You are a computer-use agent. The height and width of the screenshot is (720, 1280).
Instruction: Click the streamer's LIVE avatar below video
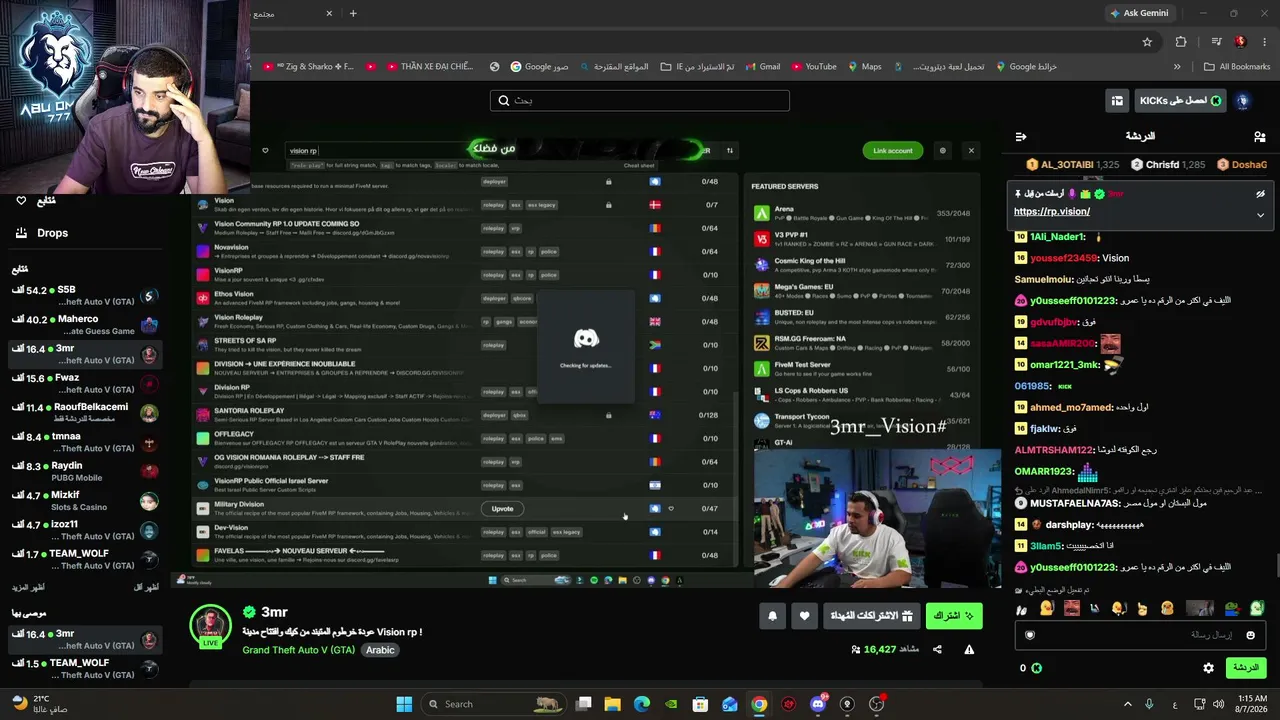point(211,627)
